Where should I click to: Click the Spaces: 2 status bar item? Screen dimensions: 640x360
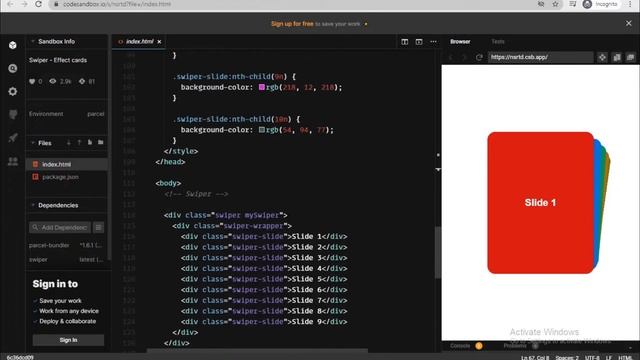click(567, 358)
